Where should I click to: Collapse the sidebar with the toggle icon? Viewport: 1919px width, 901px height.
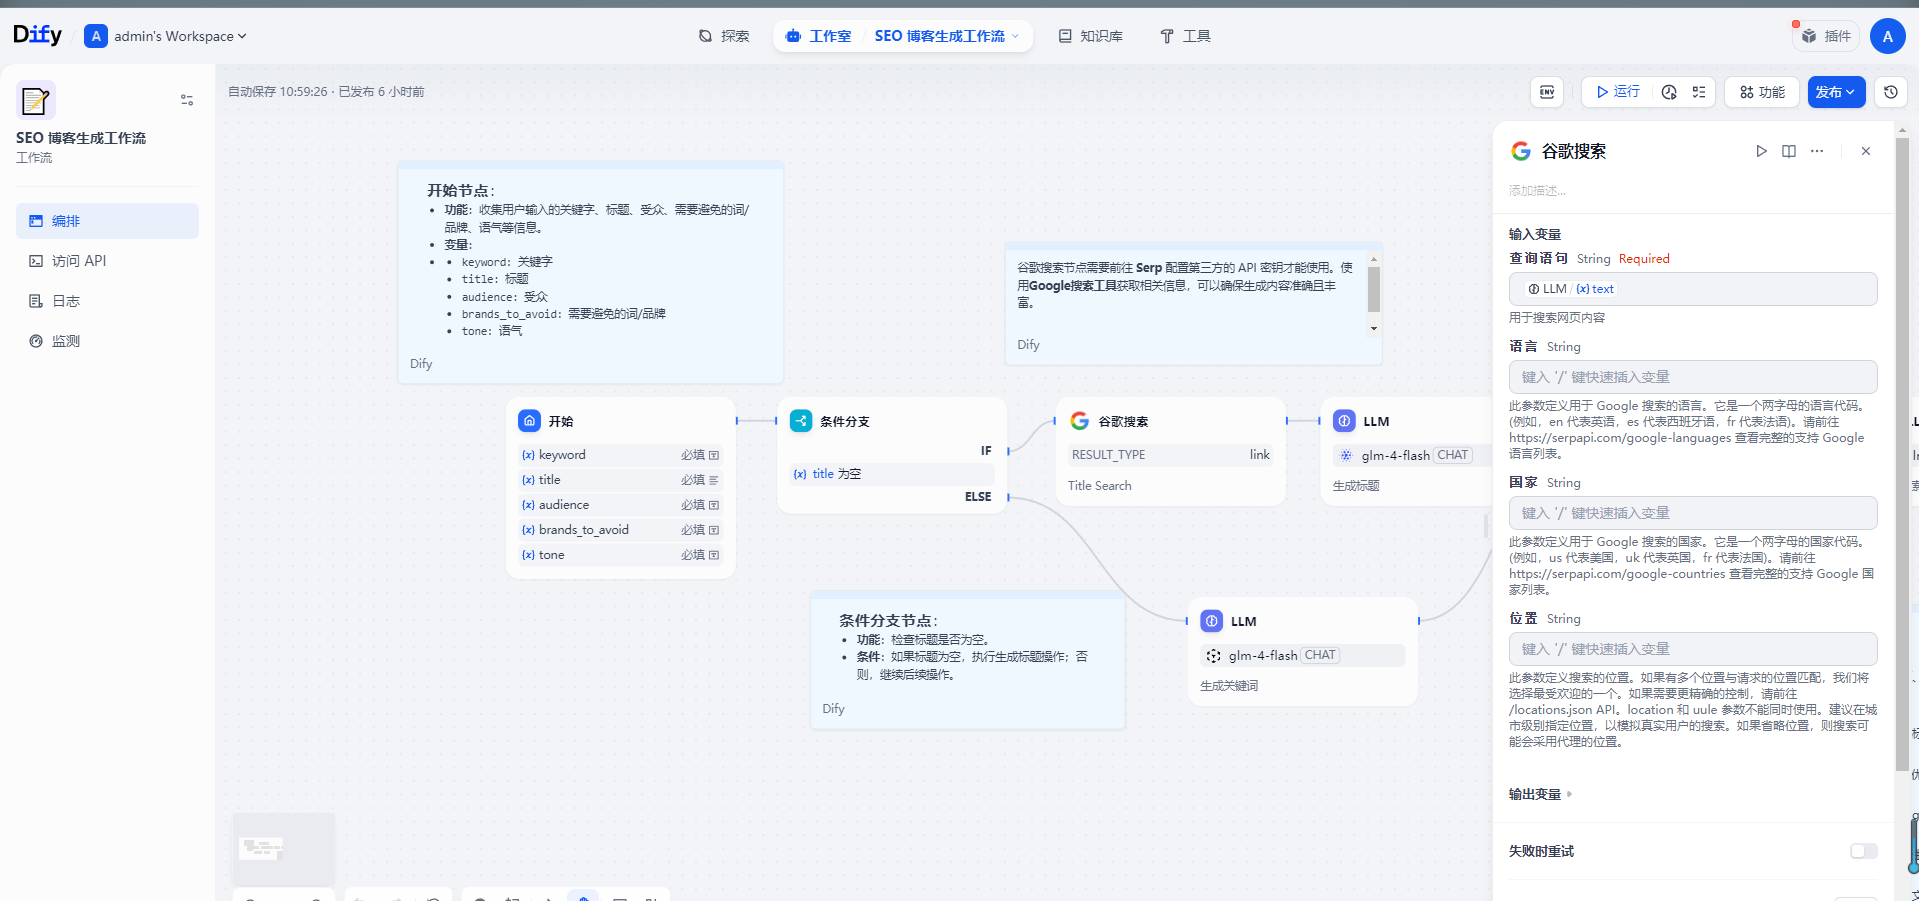(x=187, y=100)
